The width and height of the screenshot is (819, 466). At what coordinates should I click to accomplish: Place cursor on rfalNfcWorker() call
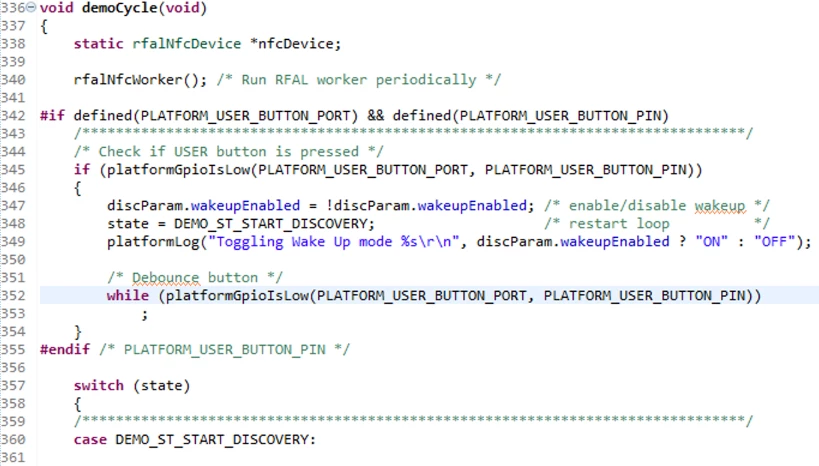[x=140, y=80]
